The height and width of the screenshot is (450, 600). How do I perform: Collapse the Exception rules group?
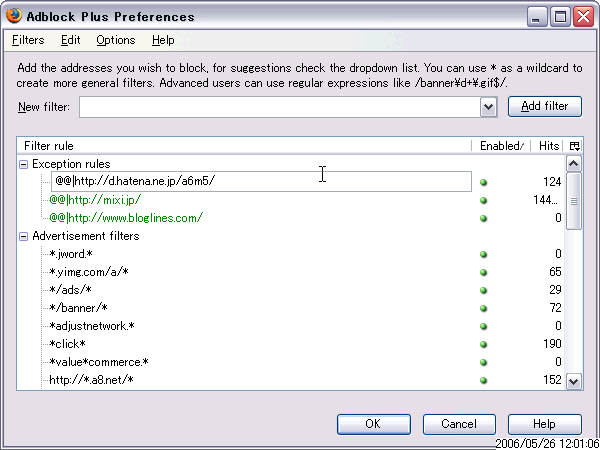click(24, 164)
